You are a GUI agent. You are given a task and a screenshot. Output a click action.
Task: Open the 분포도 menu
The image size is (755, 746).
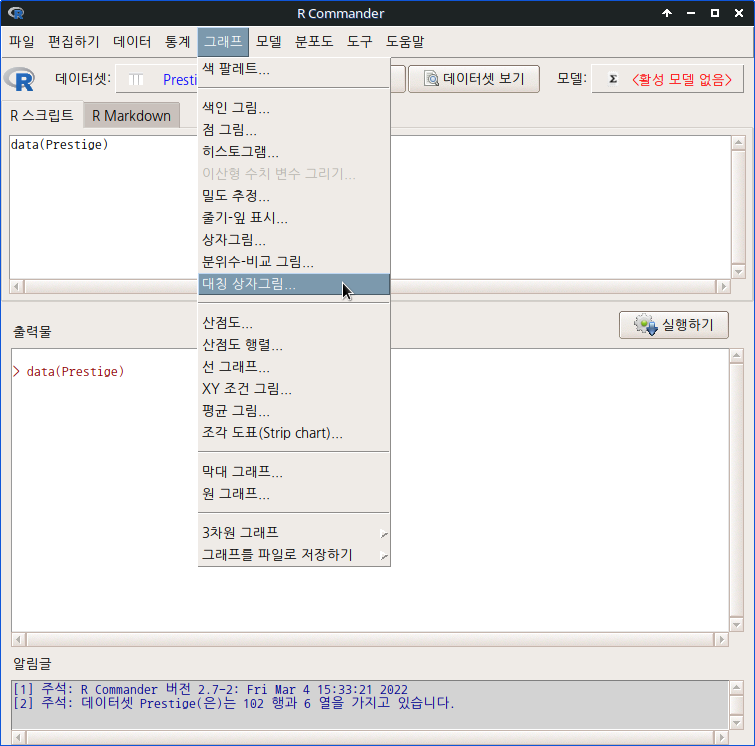[314, 41]
